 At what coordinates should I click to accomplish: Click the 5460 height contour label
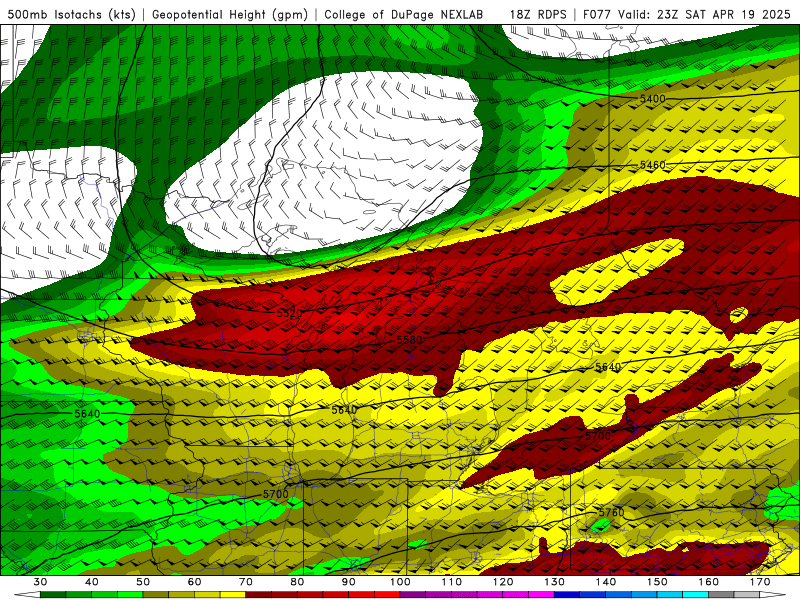click(653, 165)
